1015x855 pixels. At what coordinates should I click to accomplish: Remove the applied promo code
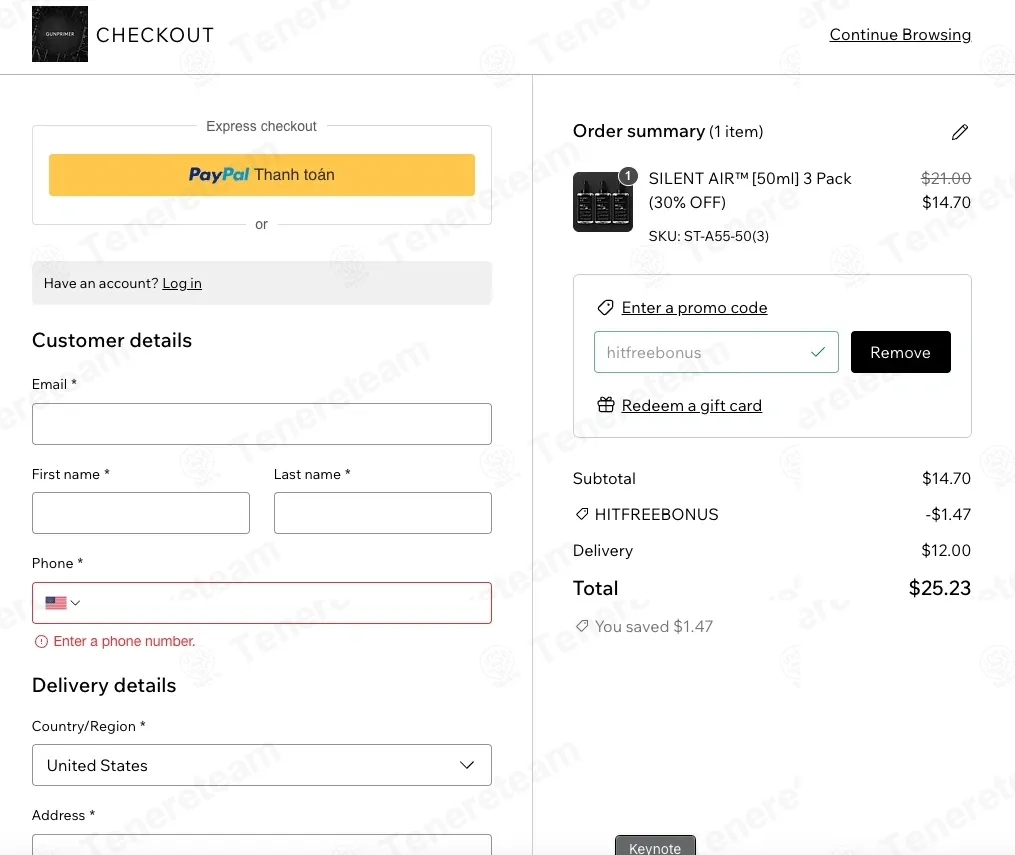[x=900, y=352]
